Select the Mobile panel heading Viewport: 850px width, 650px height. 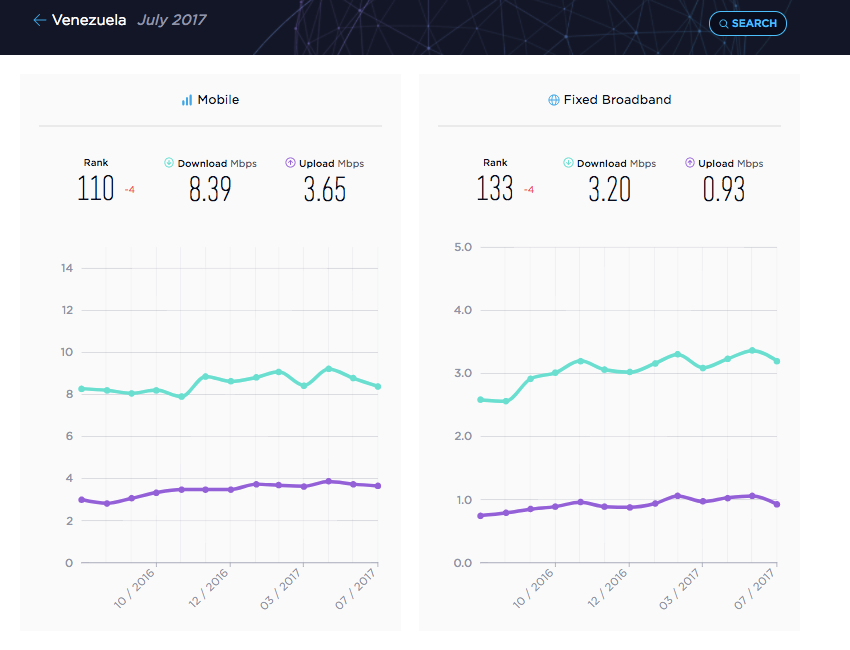pyautogui.click(x=218, y=100)
